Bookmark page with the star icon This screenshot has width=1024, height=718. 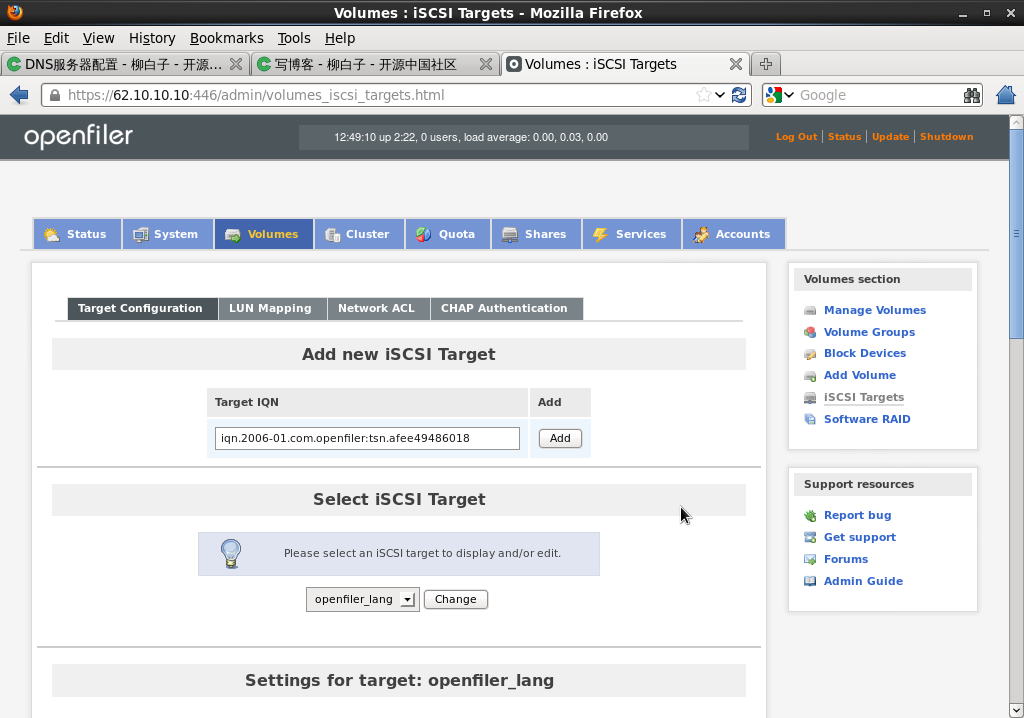(704, 95)
